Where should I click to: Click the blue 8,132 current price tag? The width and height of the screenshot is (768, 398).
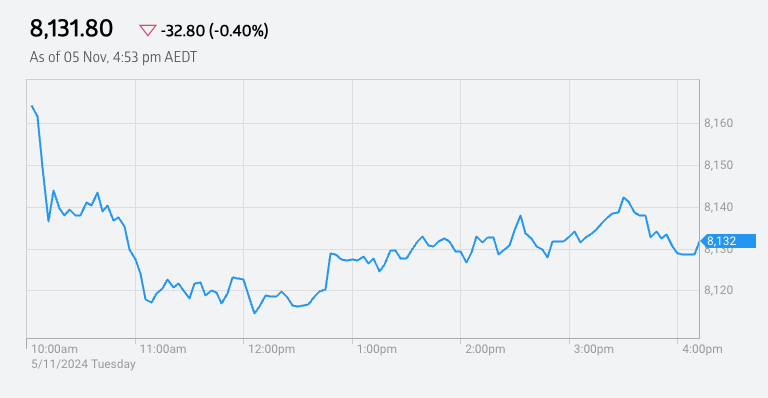[x=728, y=241]
